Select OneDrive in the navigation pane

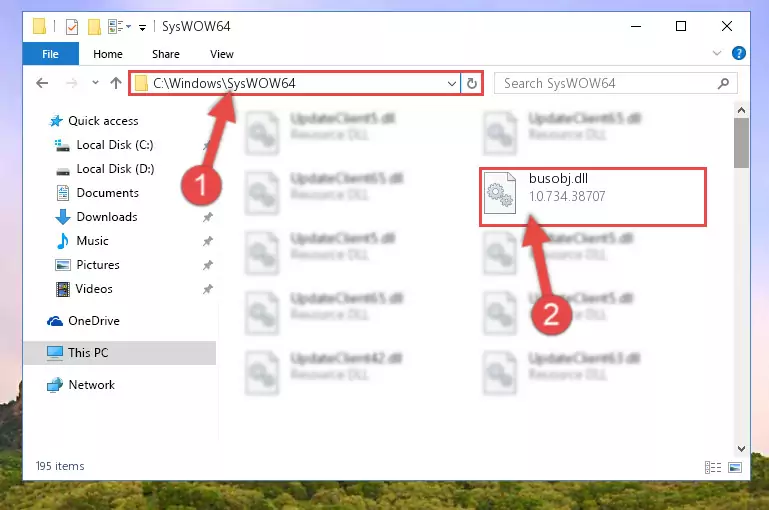pos(94,321)
